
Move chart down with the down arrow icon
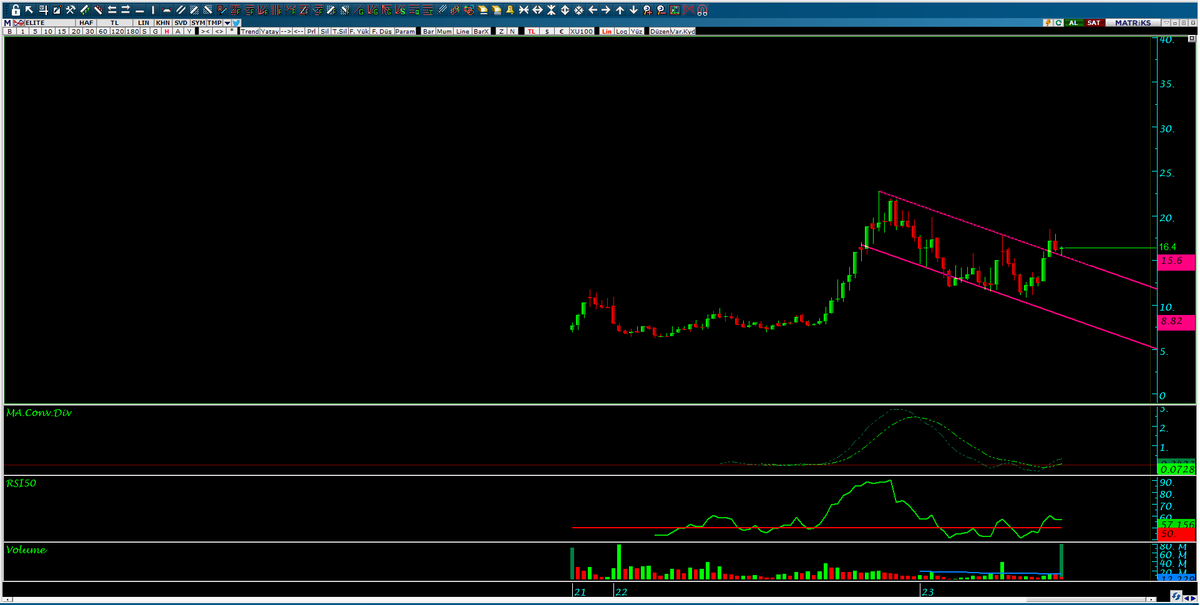pos(633,10)
